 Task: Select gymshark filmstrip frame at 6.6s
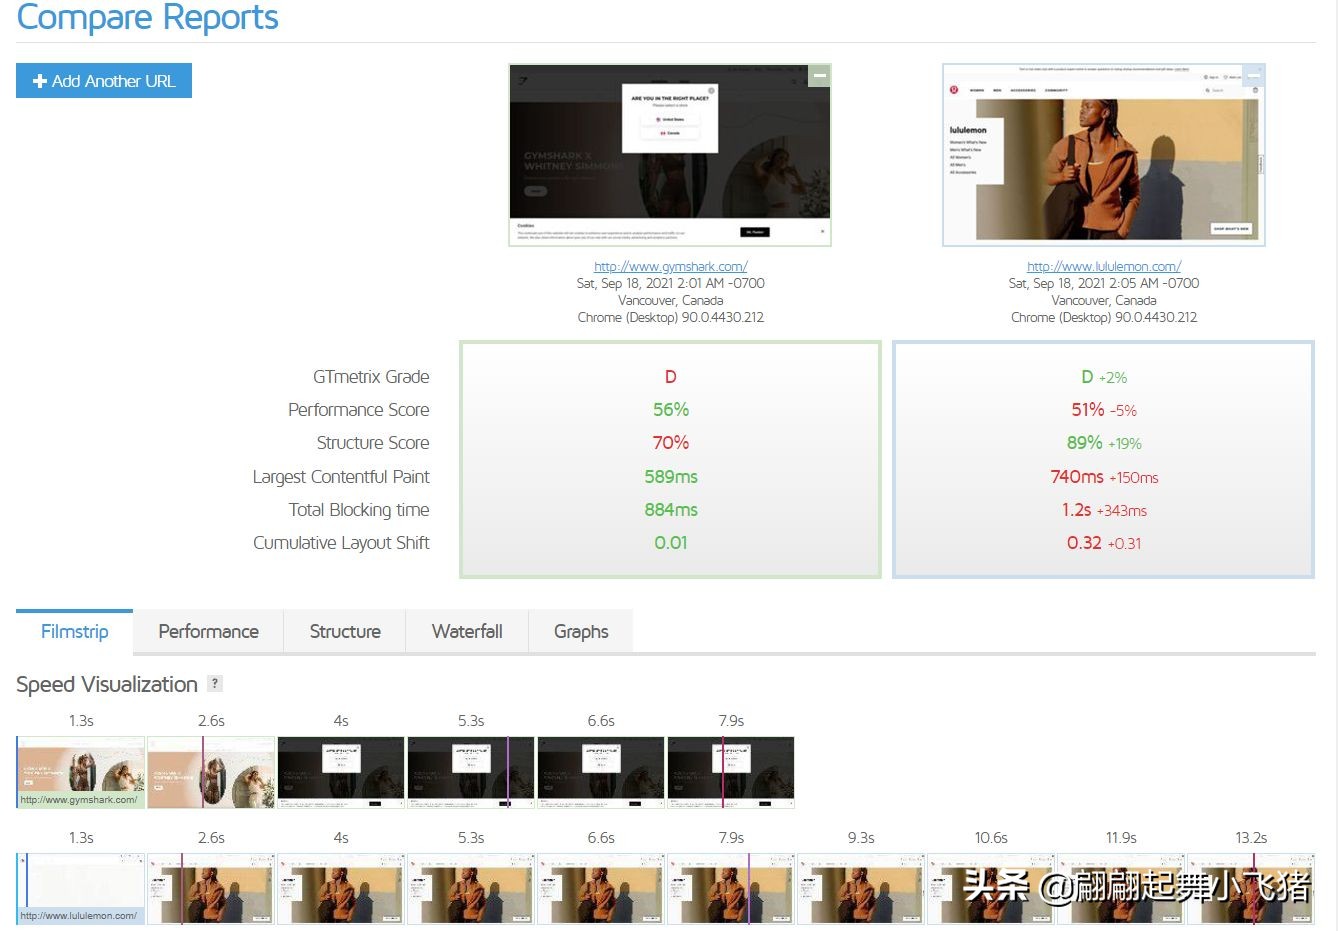601,772
